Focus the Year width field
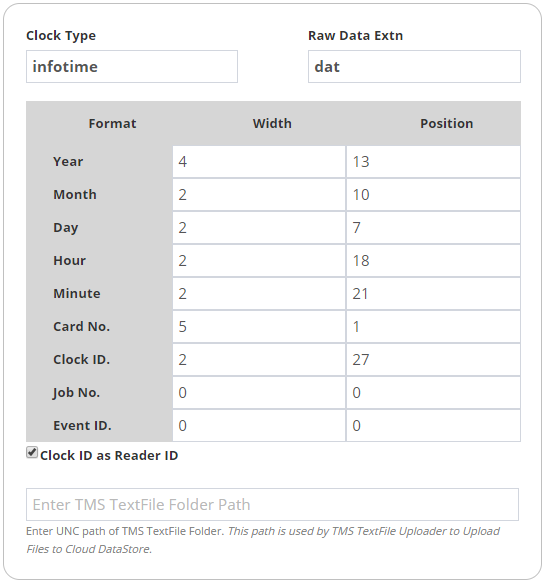The width and height of the screenshot is (544, 583). [x=259, y=162]
